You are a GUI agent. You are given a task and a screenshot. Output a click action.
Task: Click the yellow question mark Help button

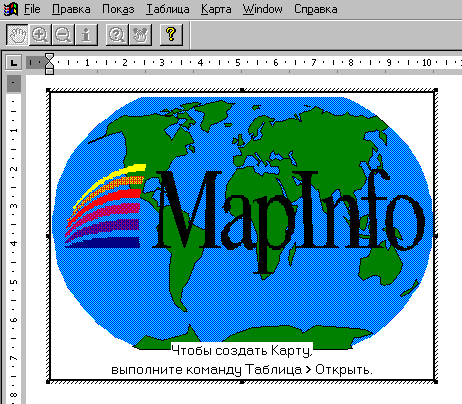tap(171, 35)
